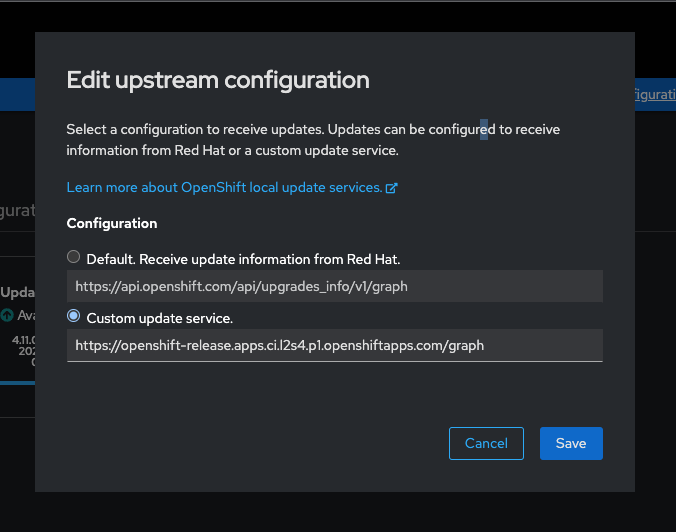Click the blue banner strip left of dialog
Image resolution: width=676 pixels, height=532 pixels.
[x=17, y=94]
